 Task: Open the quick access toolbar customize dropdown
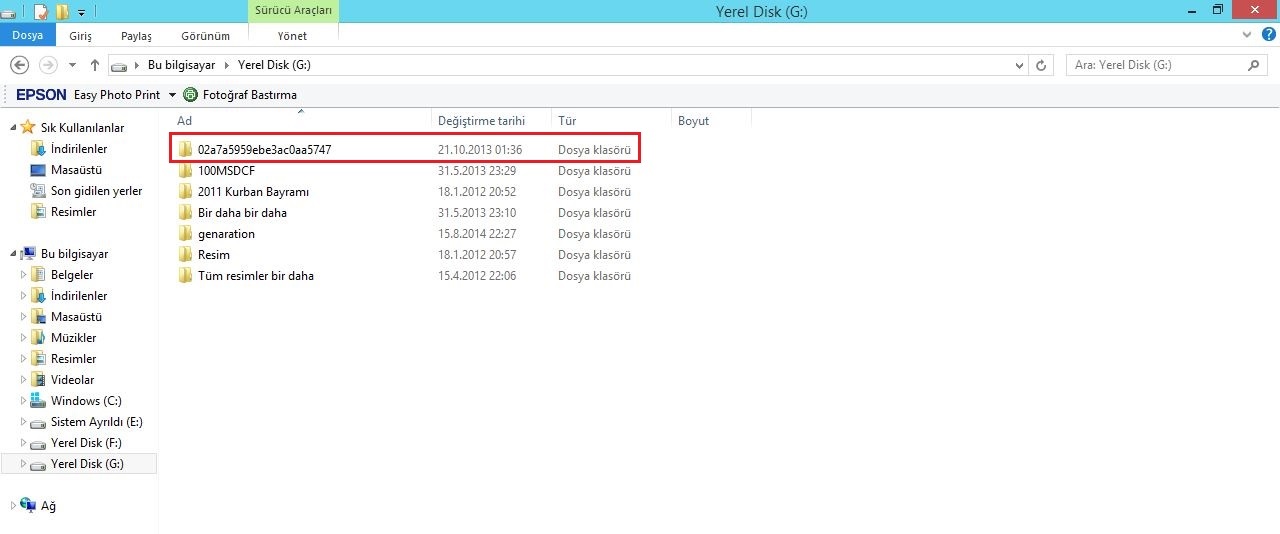(81, 12)
